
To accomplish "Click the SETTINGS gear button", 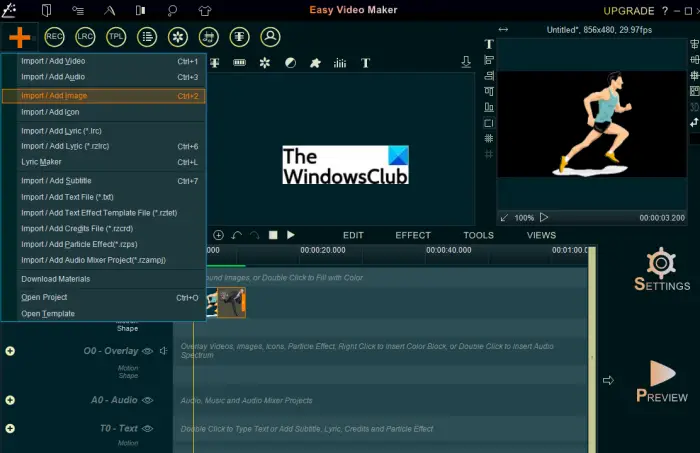I will click(662, 269).
